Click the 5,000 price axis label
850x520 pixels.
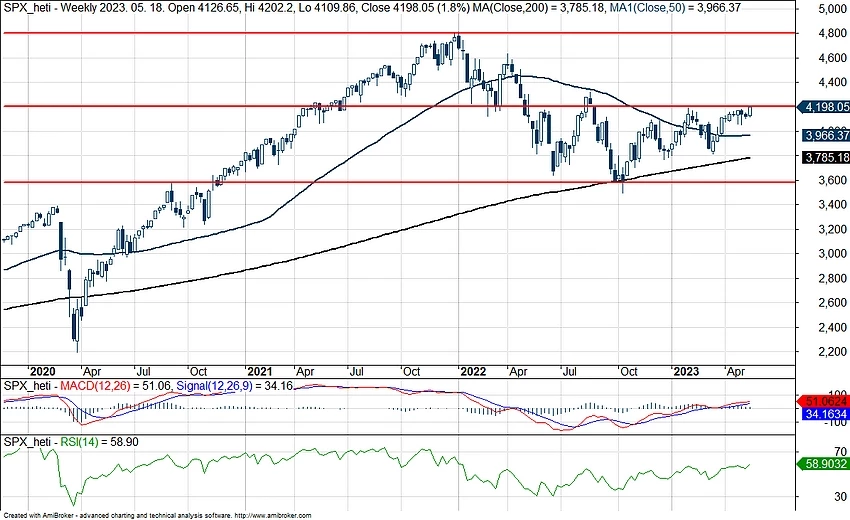(828, 10)
